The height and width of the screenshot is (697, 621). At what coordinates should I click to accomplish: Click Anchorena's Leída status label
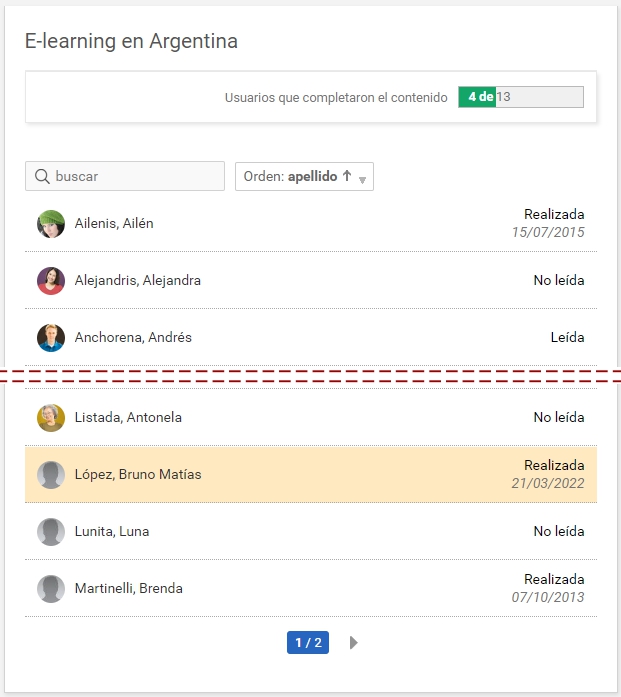567,338
